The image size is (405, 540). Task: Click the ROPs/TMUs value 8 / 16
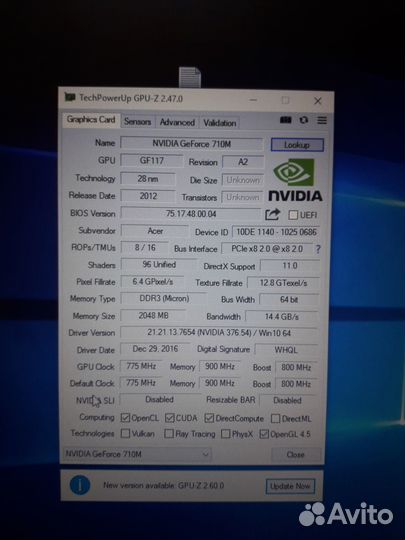tap(145, 248)
